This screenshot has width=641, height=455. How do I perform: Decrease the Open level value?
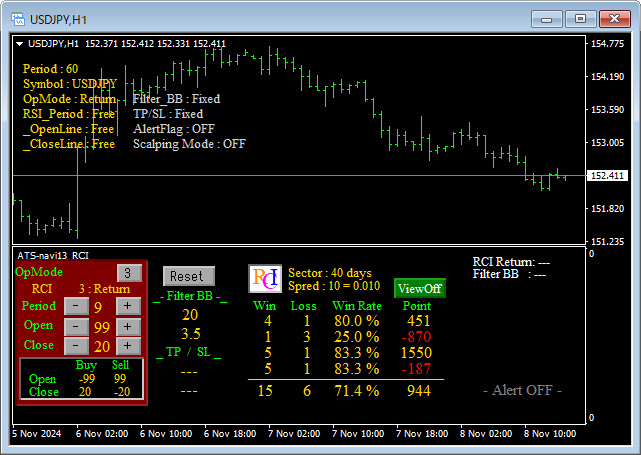click(x=76, y=327)
